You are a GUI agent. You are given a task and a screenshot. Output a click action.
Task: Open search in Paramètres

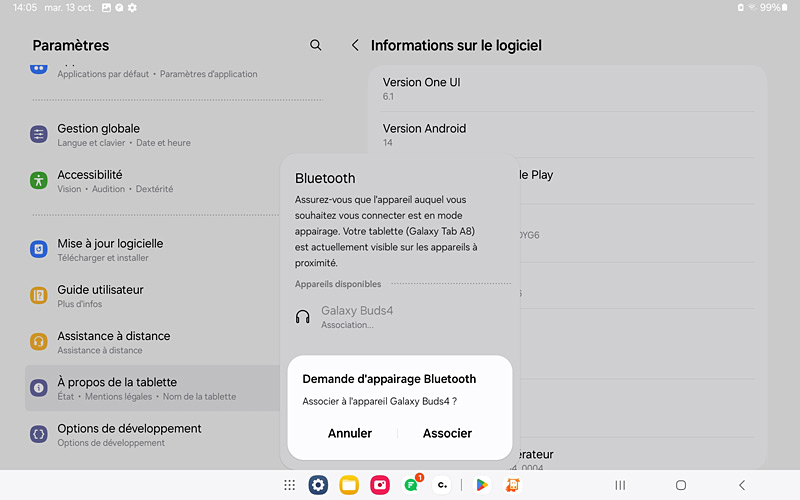(316, 45)
